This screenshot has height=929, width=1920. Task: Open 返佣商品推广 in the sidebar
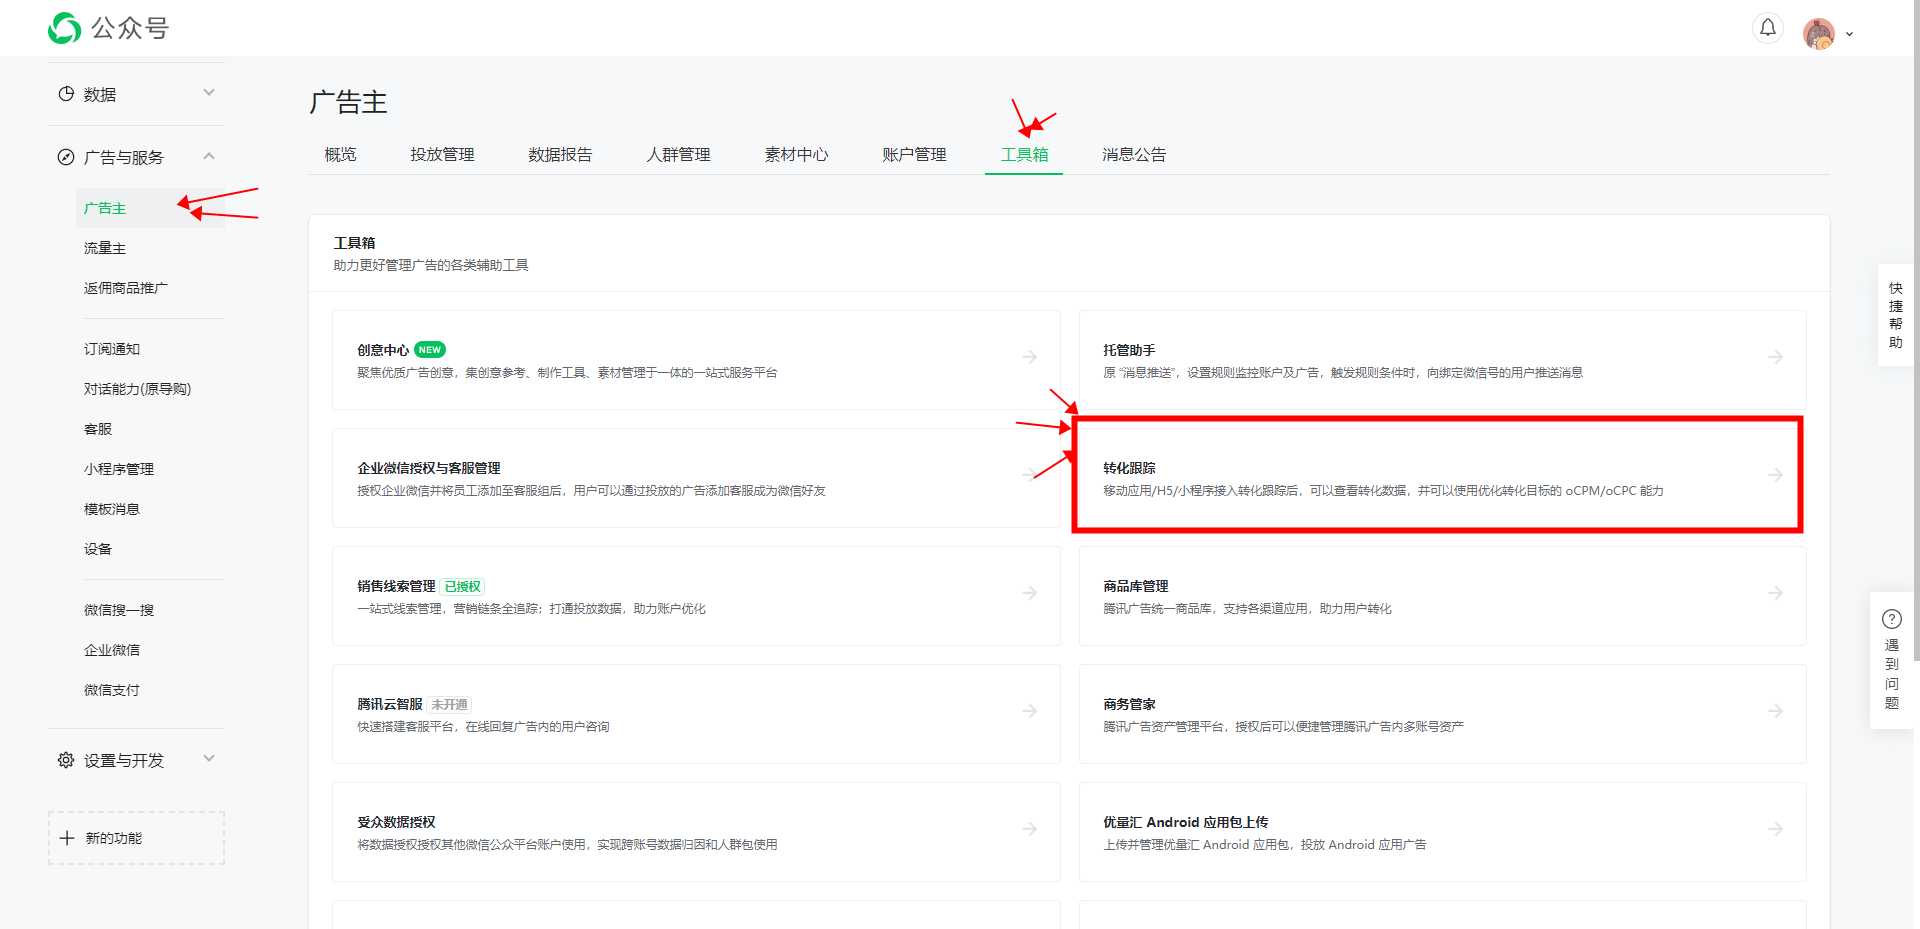coord(126,288)
